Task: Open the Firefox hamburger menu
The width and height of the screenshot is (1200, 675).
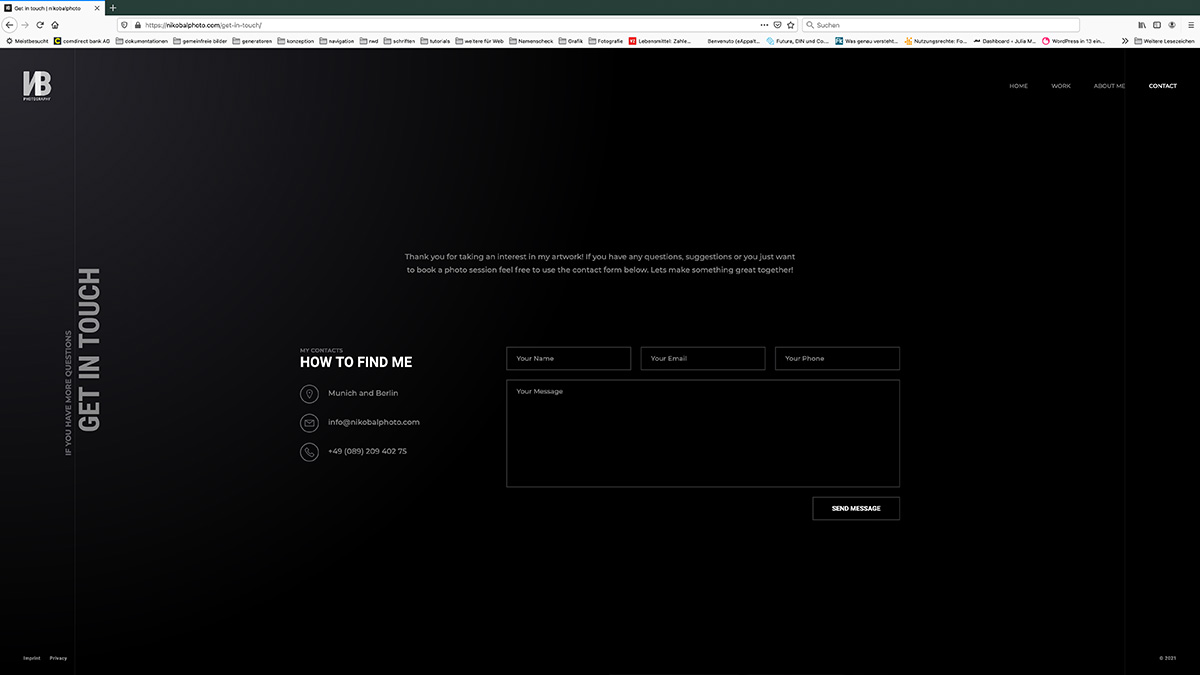Action: click(1187, 24)
